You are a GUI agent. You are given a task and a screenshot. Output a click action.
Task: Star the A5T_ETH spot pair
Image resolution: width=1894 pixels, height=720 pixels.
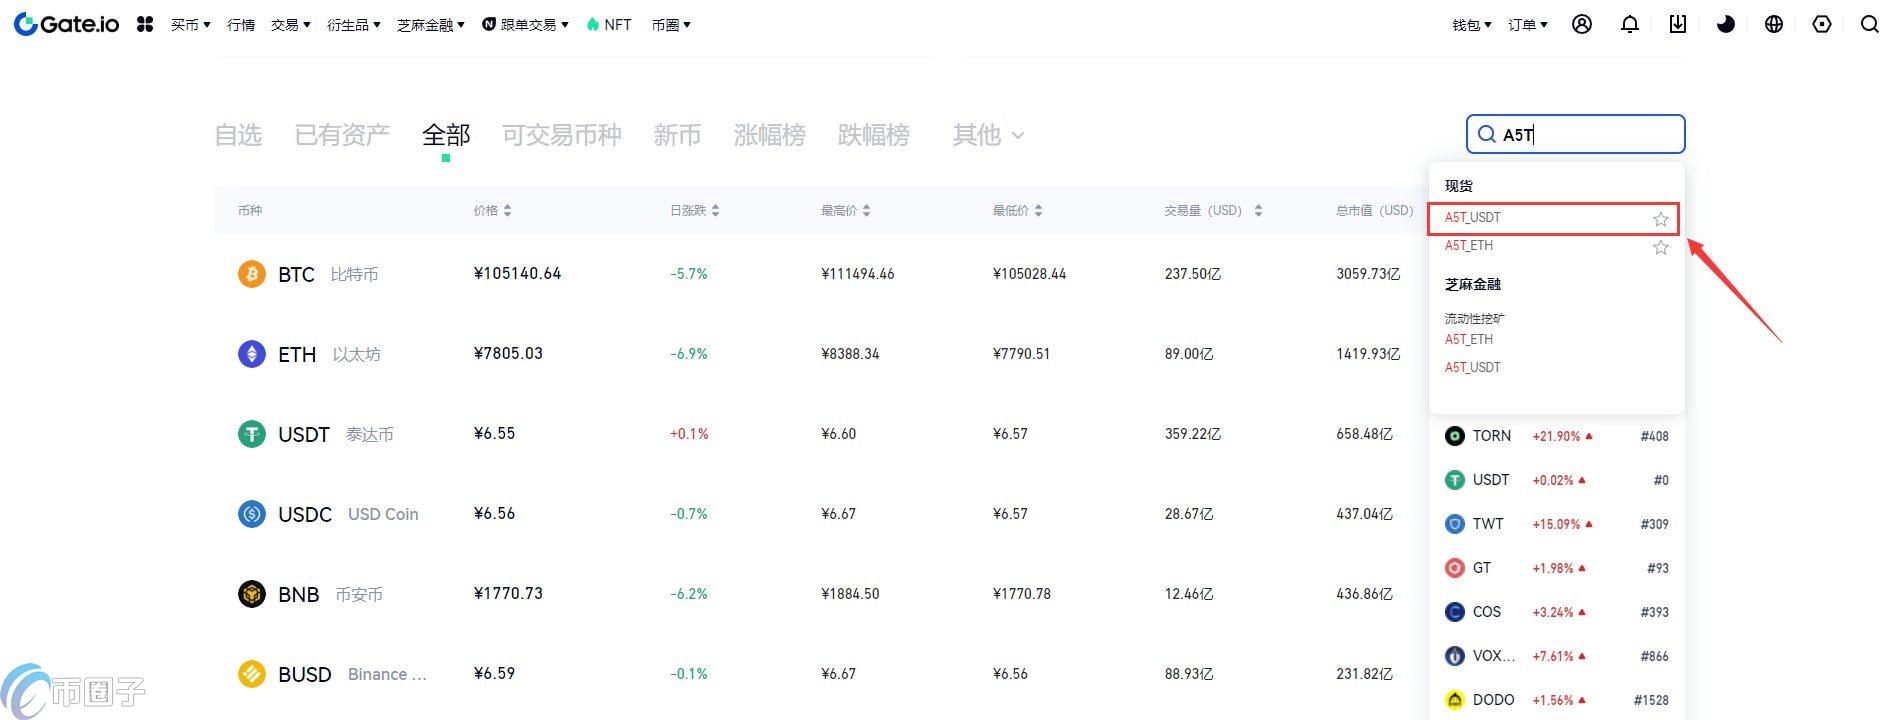click(x=1660, y=247)
